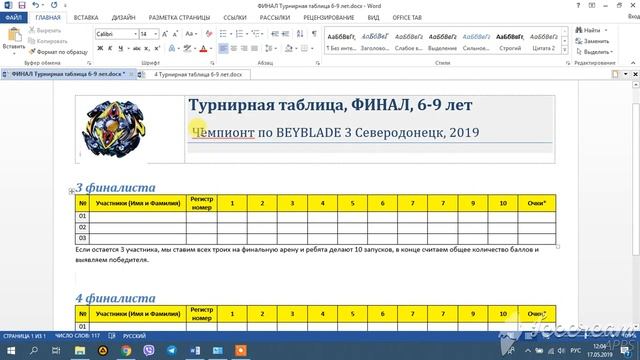Click the Increase Indent icon
The height and width of the screenshot is (360, 640).
(x=285, y=34)
